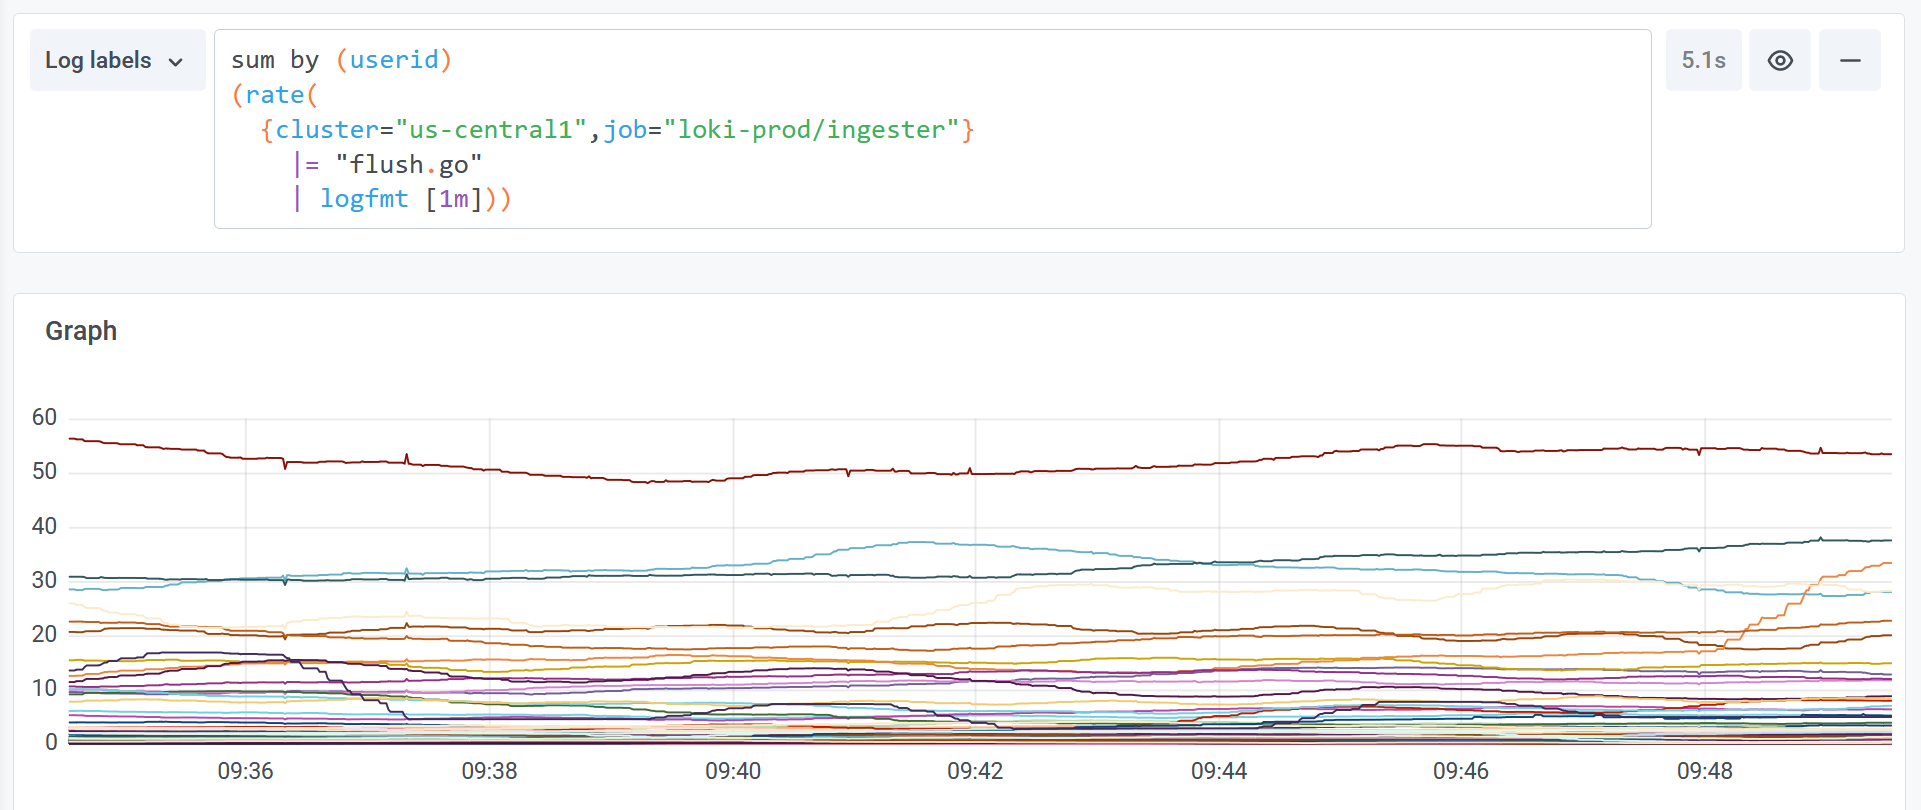
Task: Click the logfmt parser keyword in query
Action: pos(364,199)
